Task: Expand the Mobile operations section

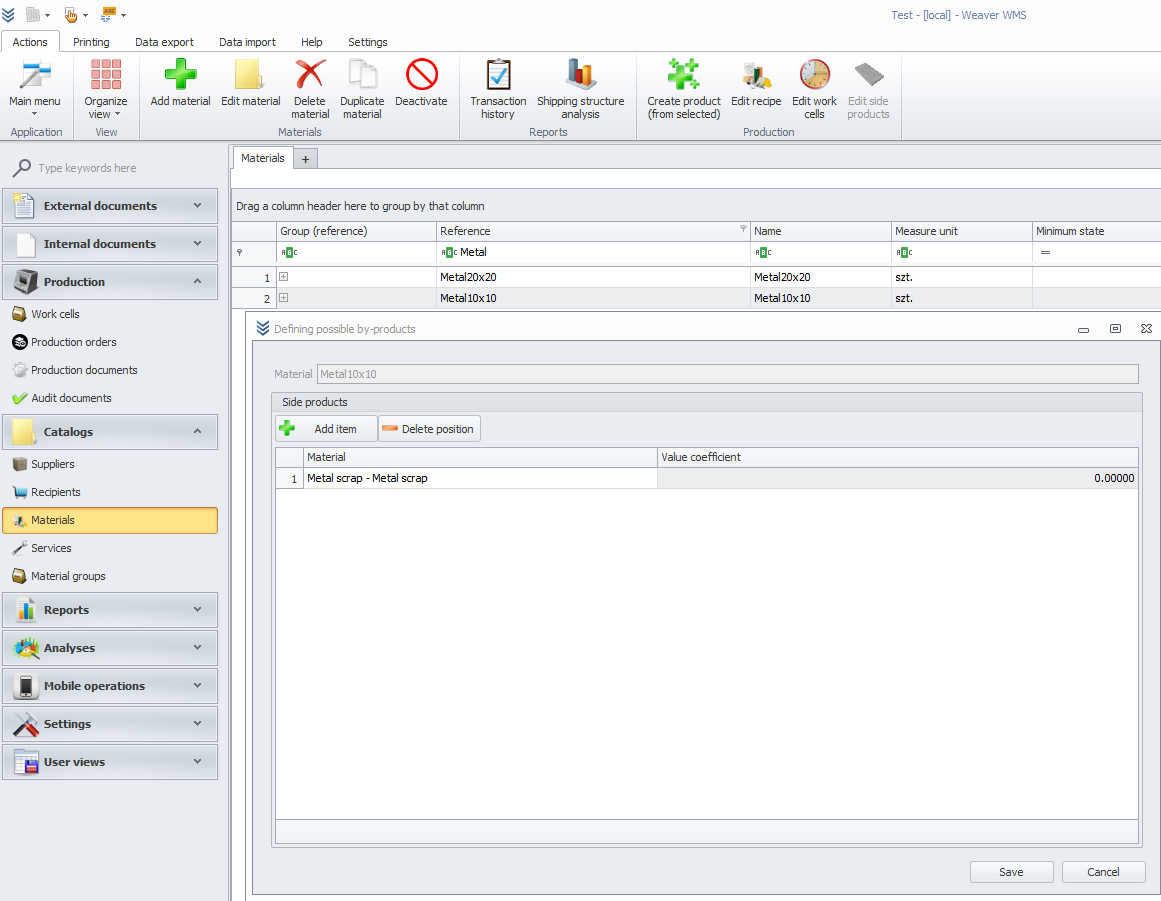Action: point(110,686)
